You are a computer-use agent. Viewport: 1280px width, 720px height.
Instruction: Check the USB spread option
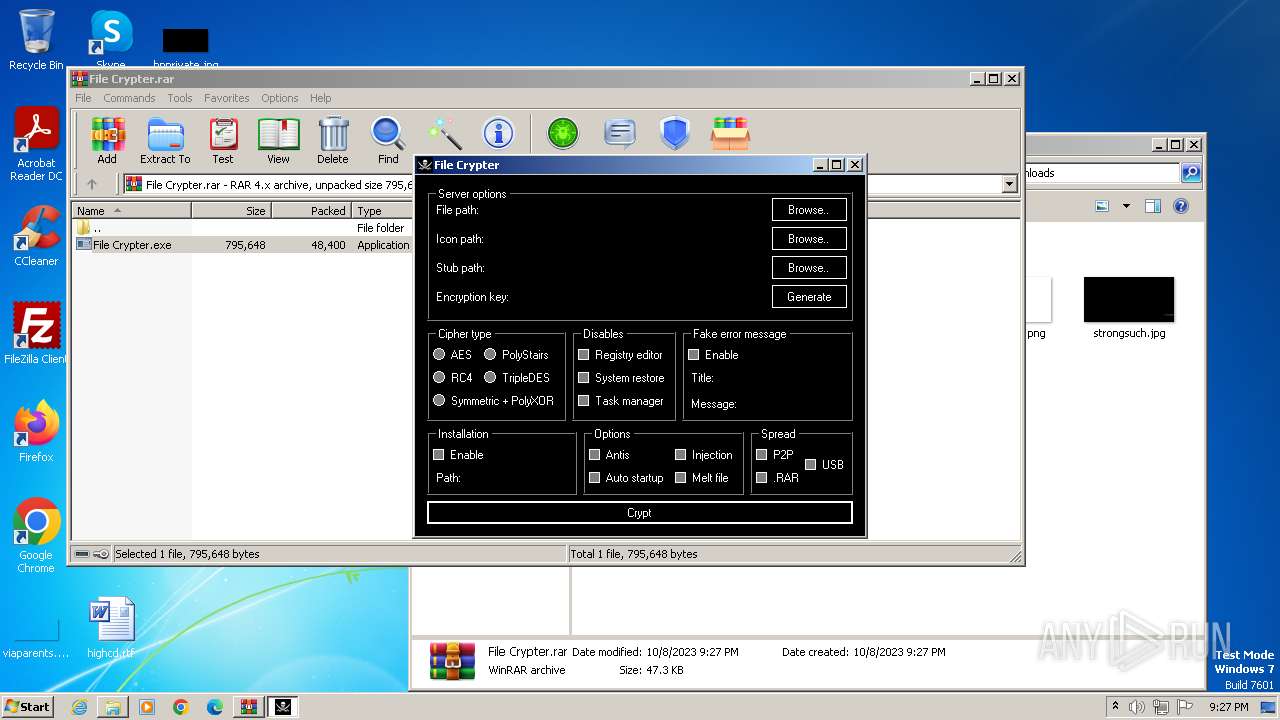[811, 464]
